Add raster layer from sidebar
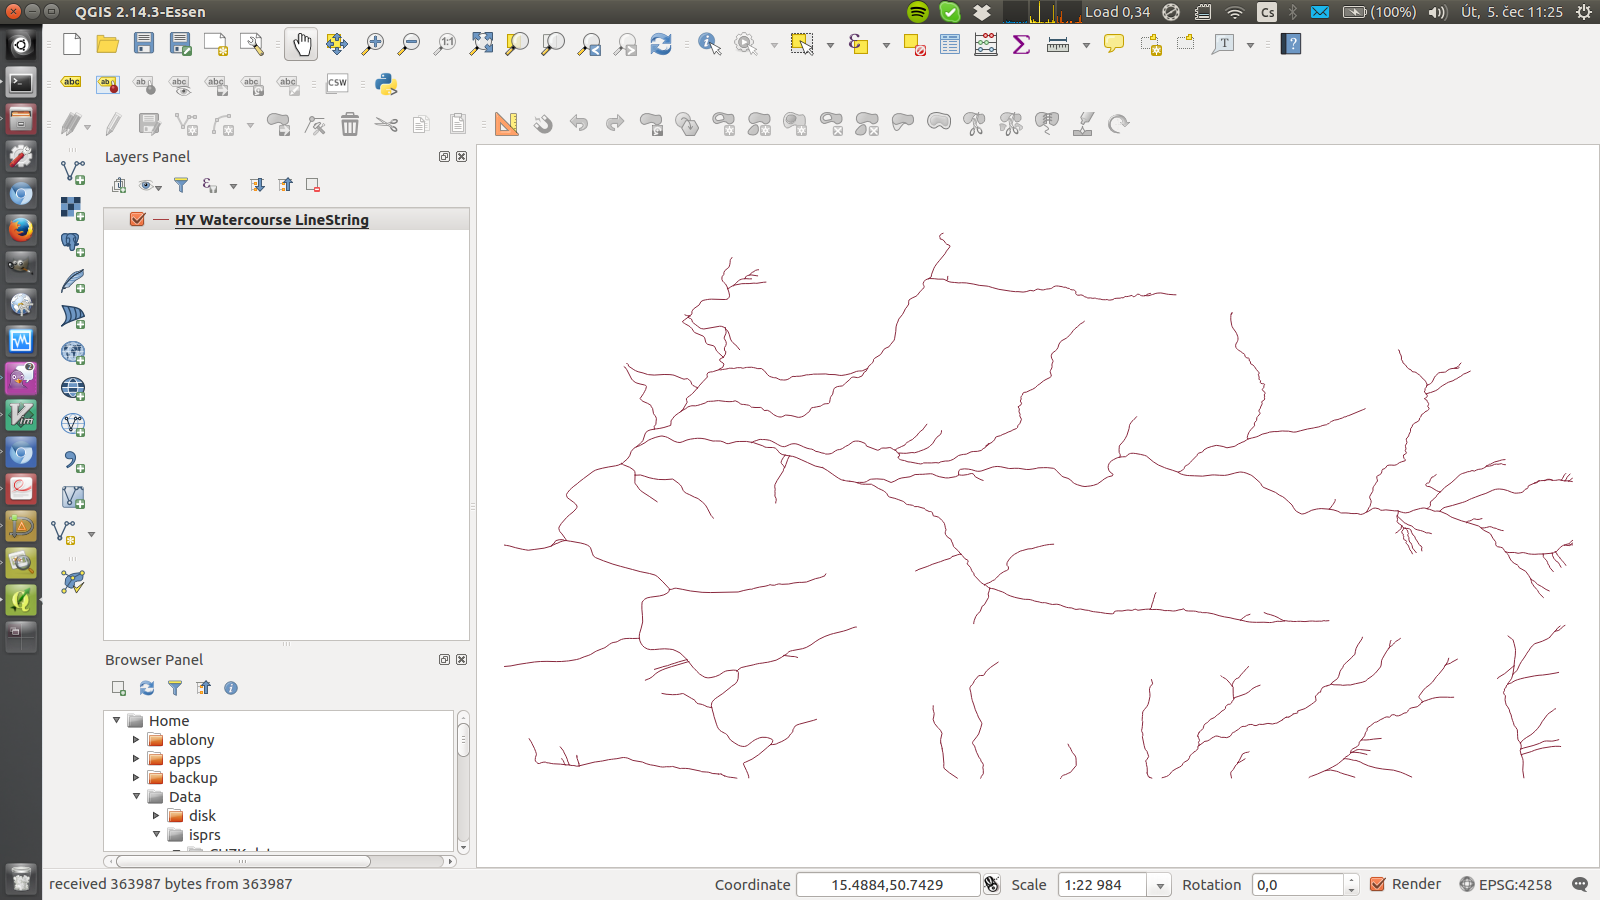Viewport: 1600px width, 900px height. 73,208
